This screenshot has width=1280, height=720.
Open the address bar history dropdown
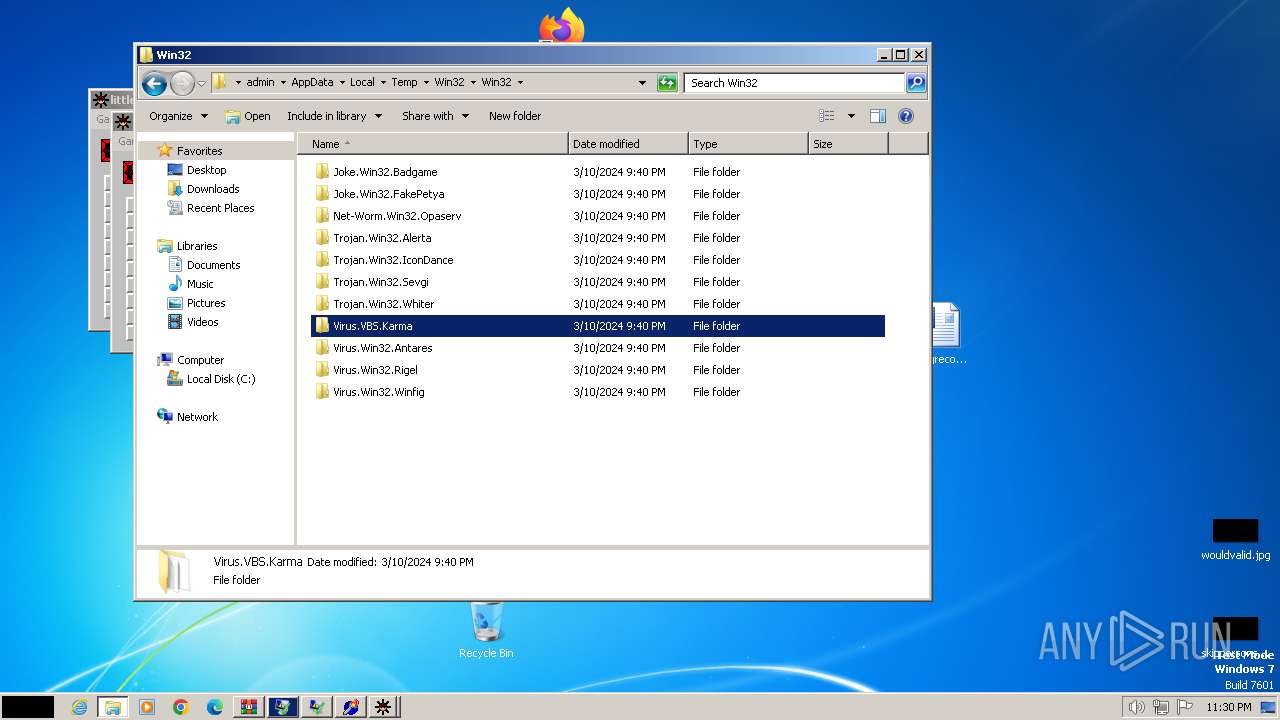[642, 83]
